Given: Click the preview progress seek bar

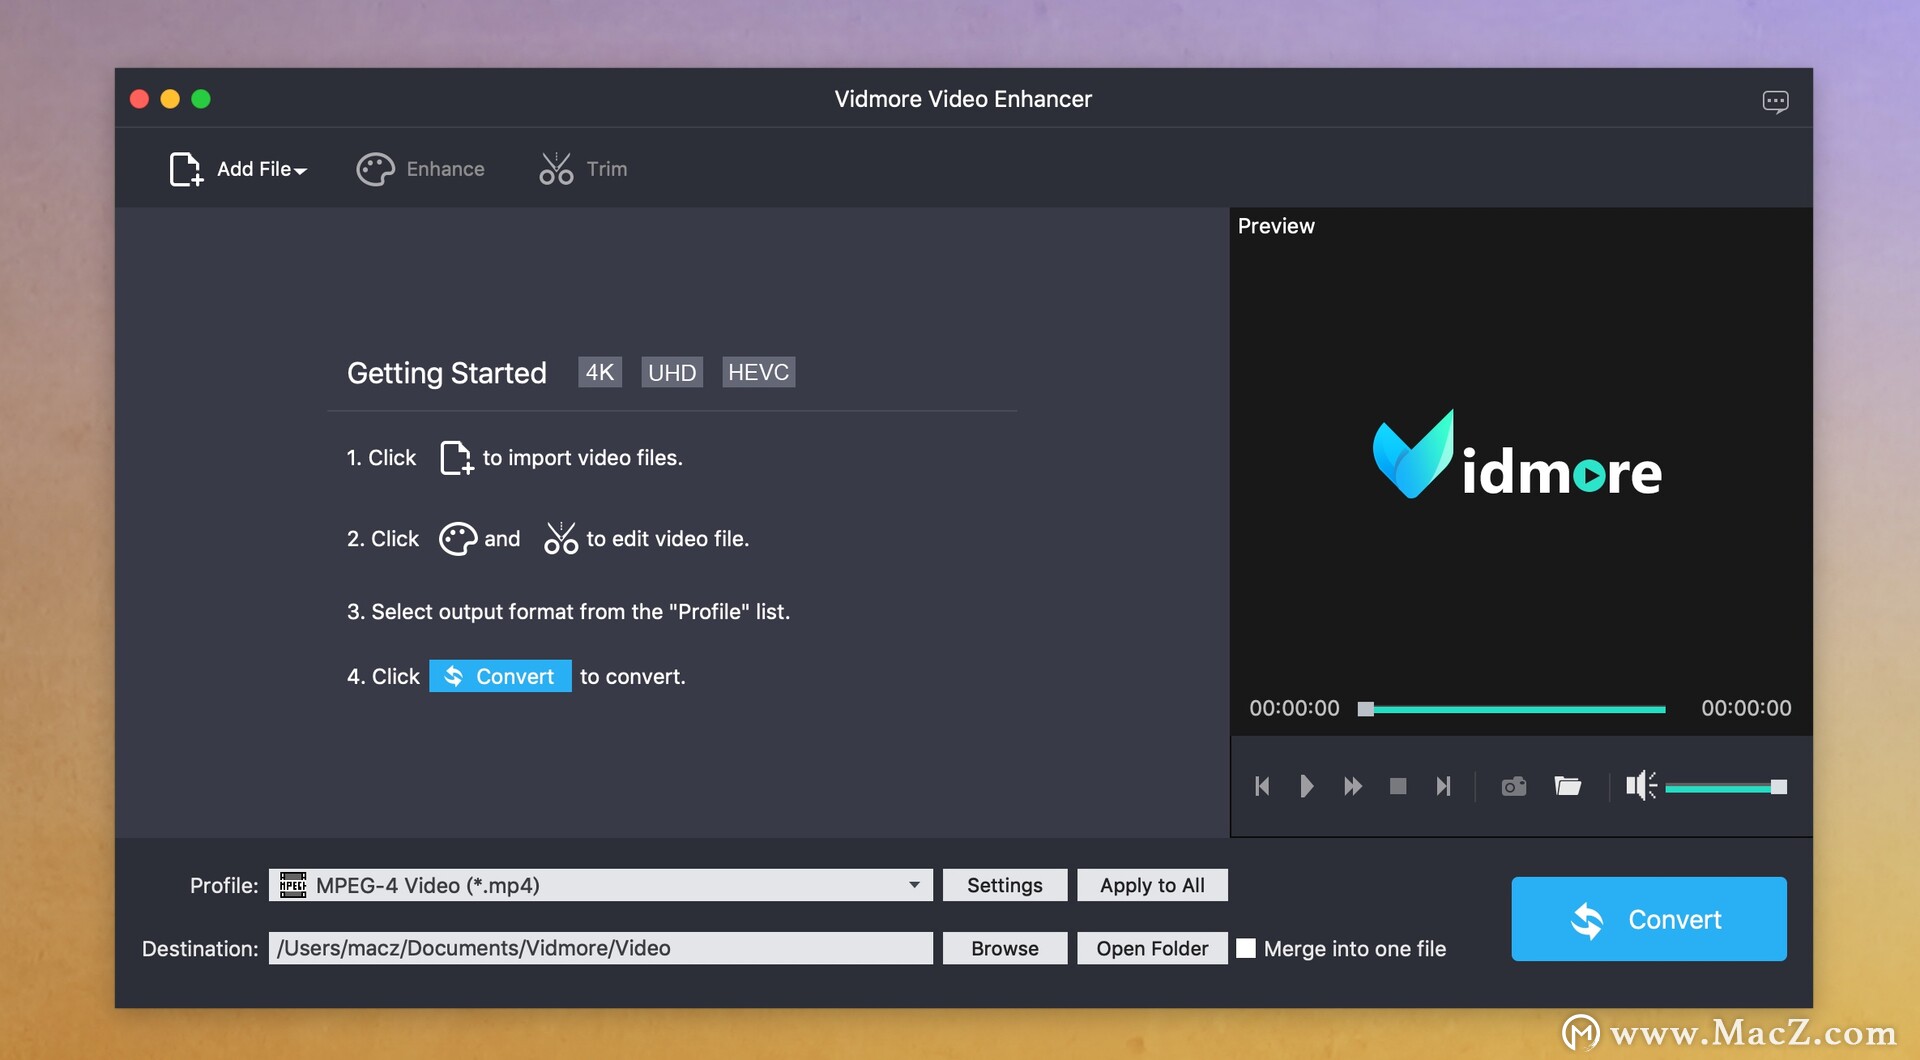Looking at the screenshot, I should pyautogui.click(x=1511, y=709).
